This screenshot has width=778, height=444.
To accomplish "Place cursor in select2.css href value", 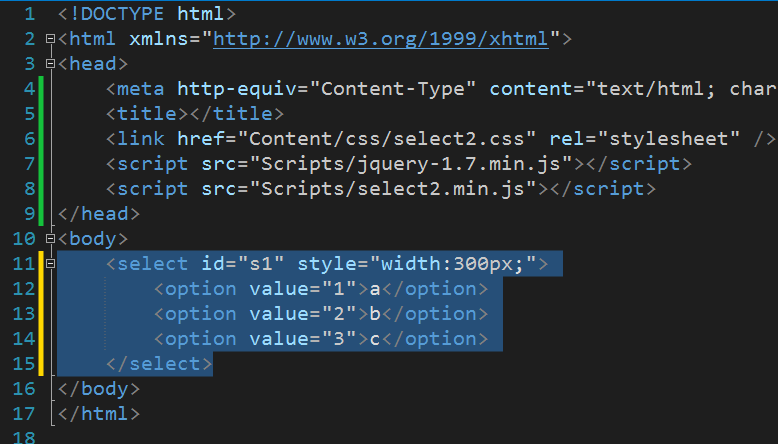I will [387, 139].
